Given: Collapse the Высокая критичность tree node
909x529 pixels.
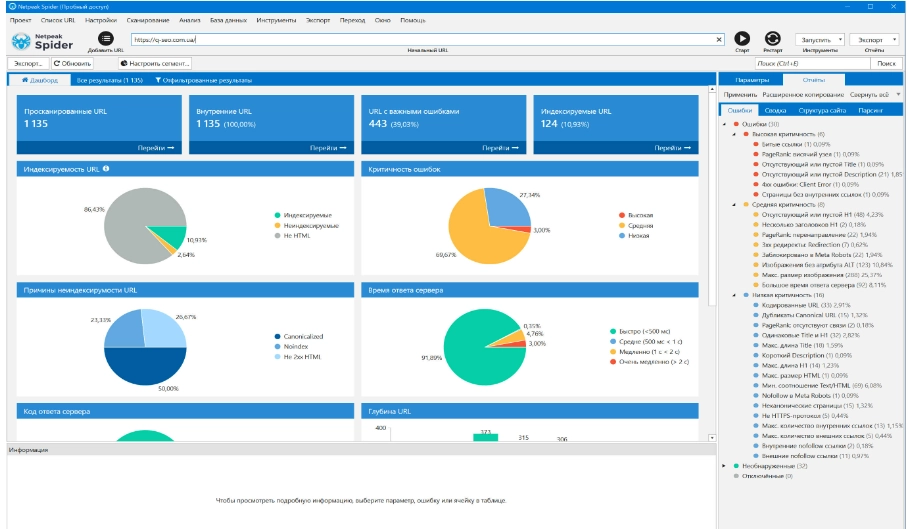Looking at the screenshot, I should (736, 134).
